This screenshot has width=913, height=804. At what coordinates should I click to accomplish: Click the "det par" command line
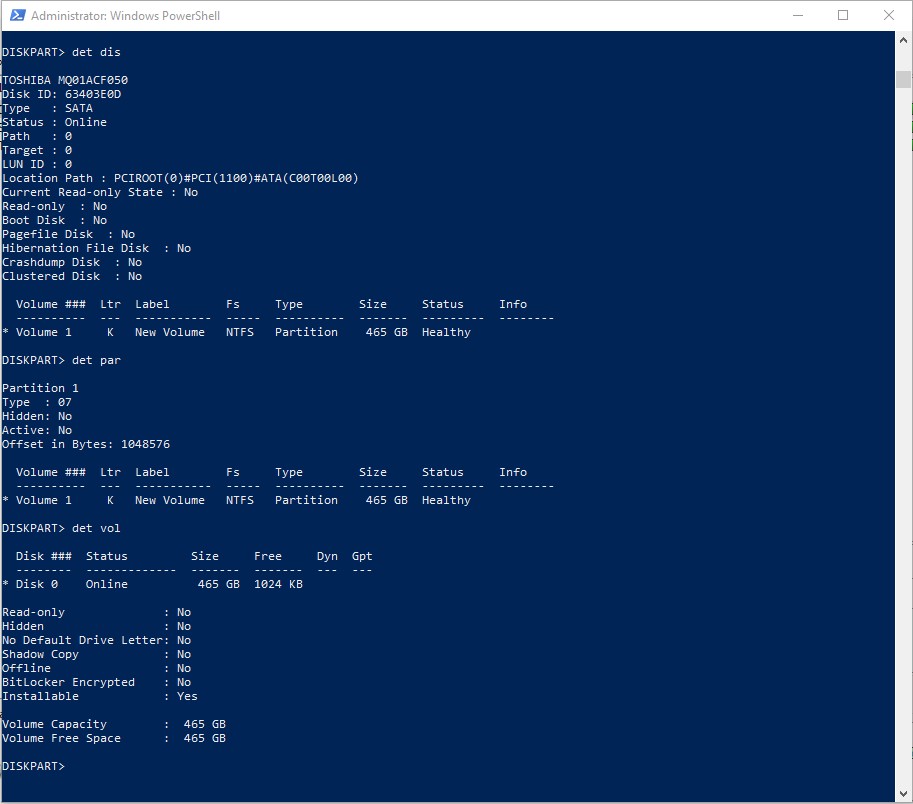(x=61, y=360)
